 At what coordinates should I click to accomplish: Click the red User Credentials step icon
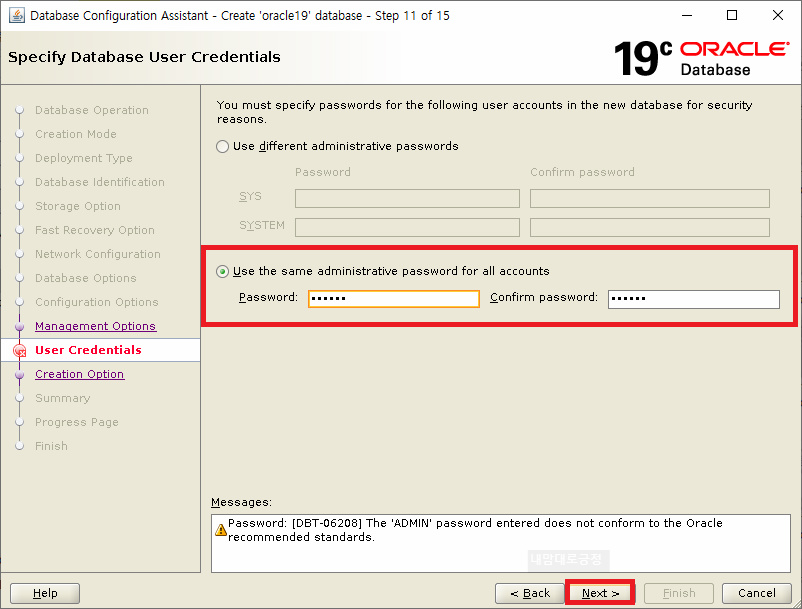19,351
